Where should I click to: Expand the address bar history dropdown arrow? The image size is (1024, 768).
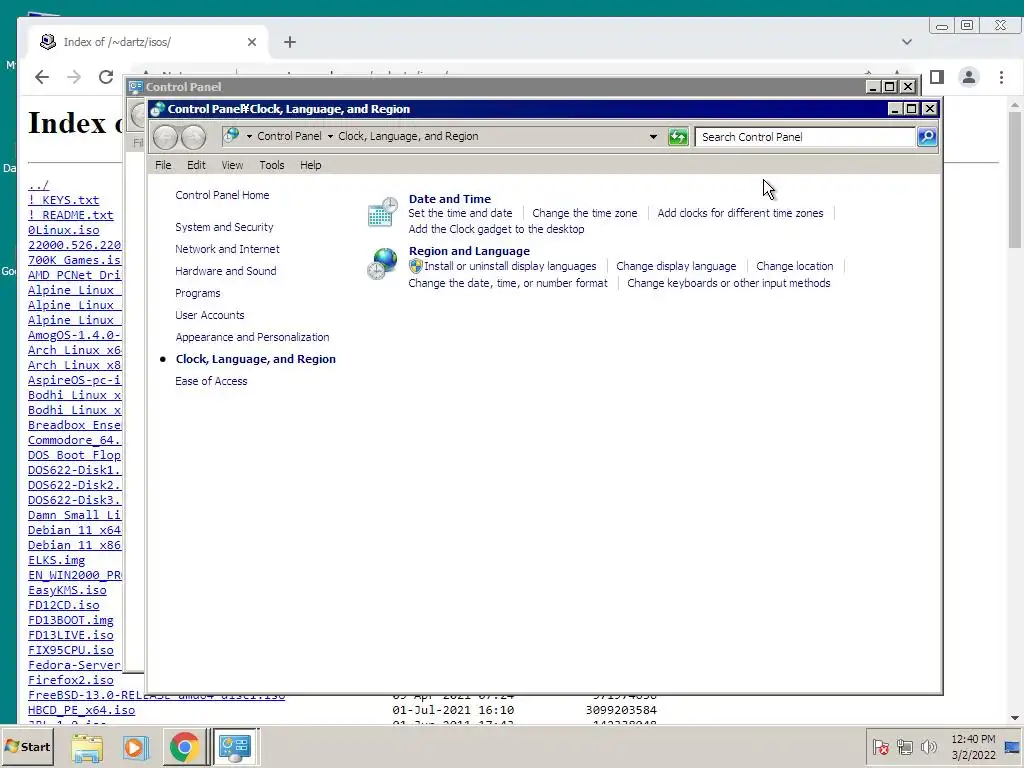click(653, 136)
